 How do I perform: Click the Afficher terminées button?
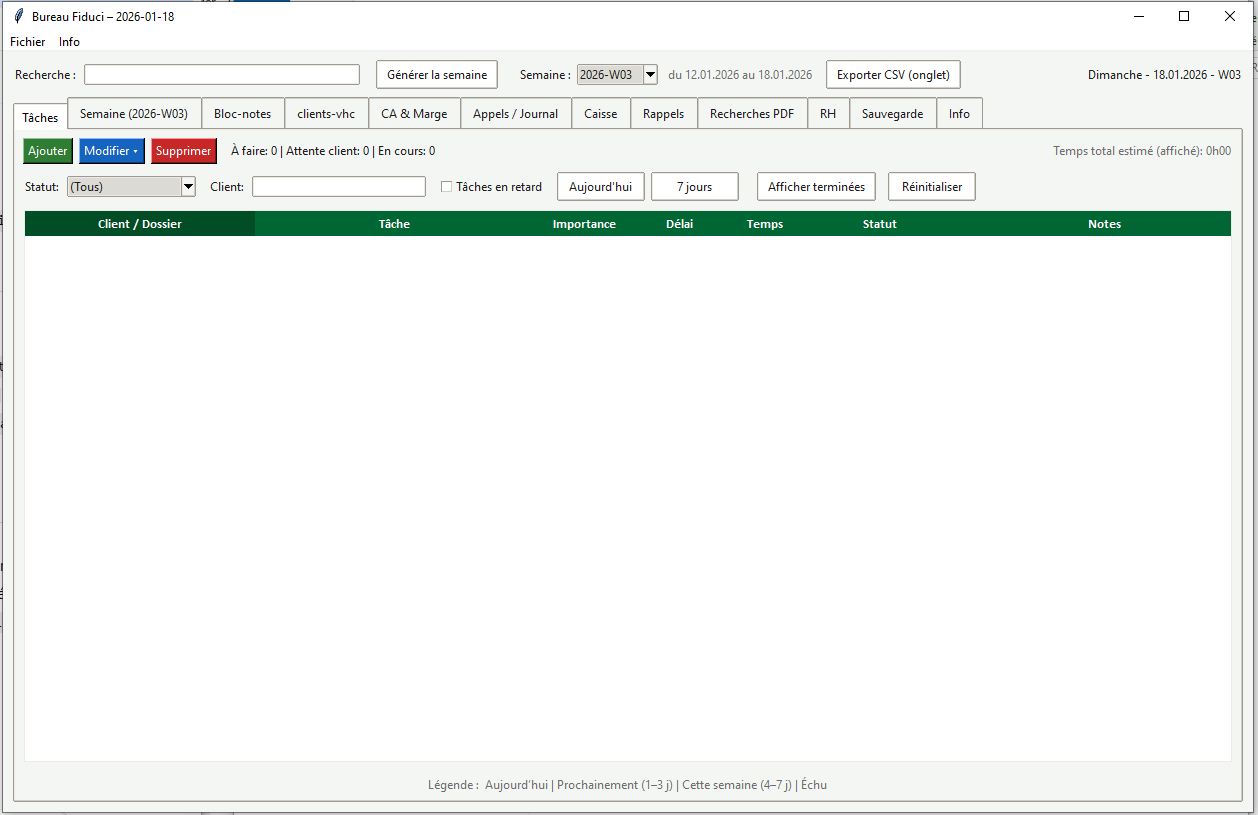[x=816, y=187]
